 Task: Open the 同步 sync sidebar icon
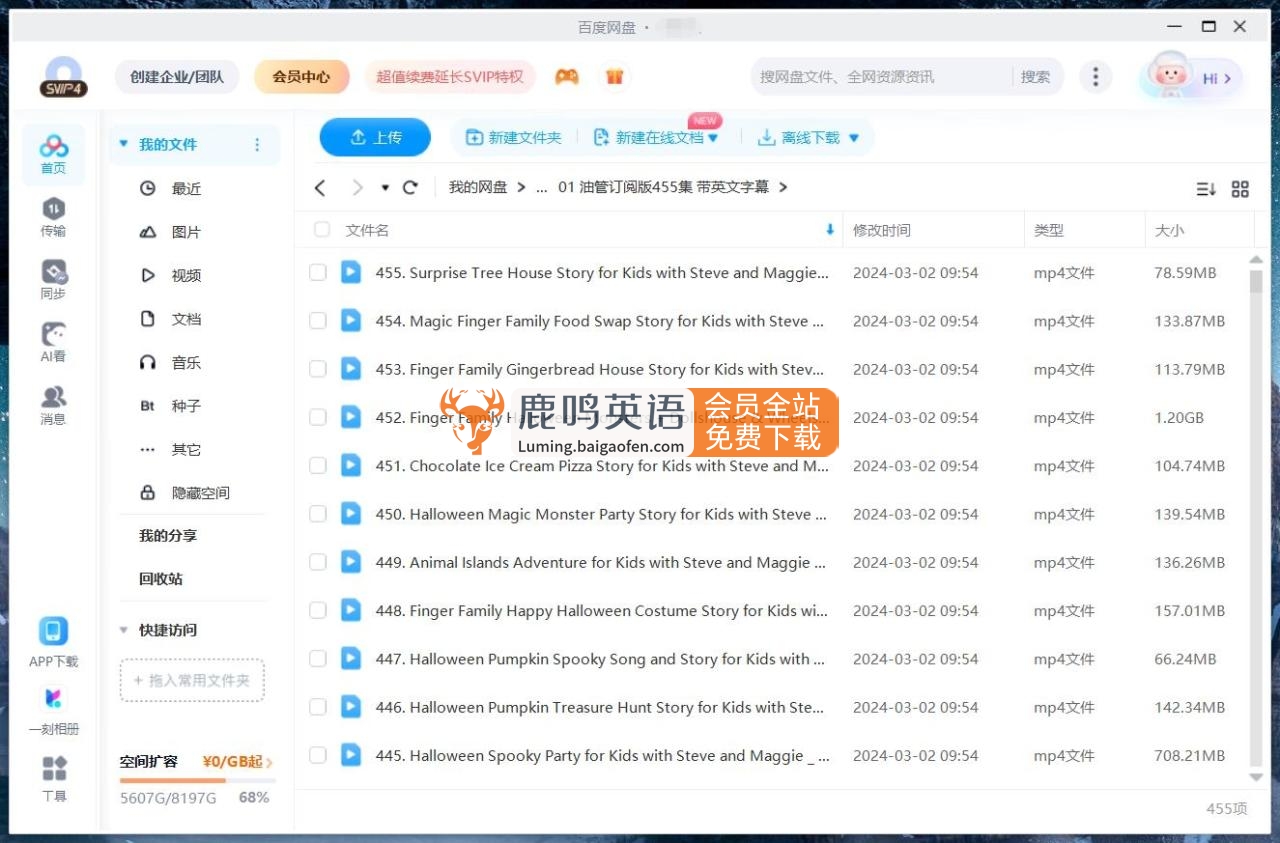click(54, 280)
